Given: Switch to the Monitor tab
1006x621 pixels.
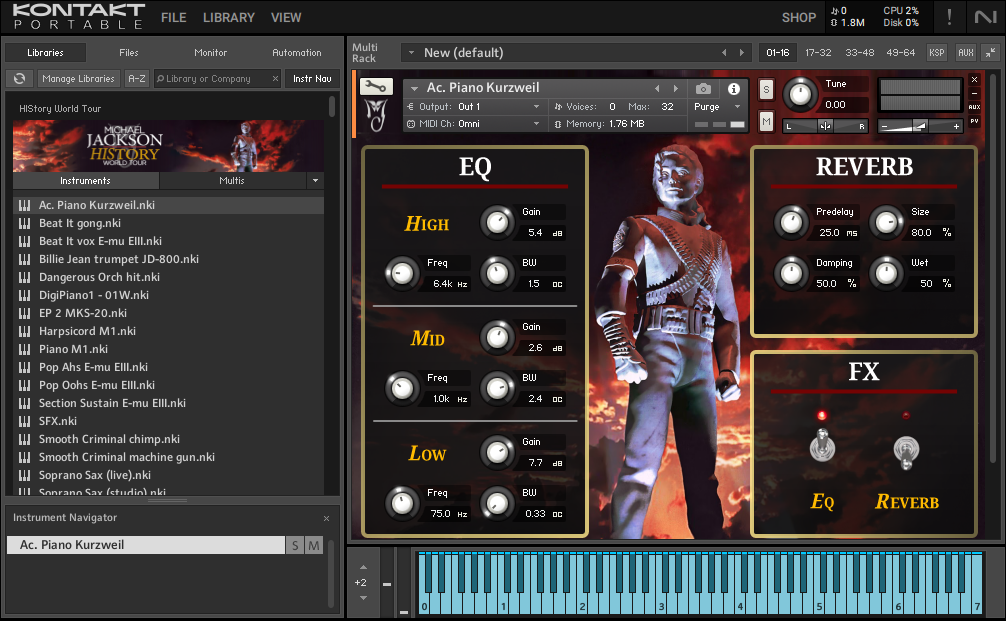Looking at the screenshot, I should (210, 53).
